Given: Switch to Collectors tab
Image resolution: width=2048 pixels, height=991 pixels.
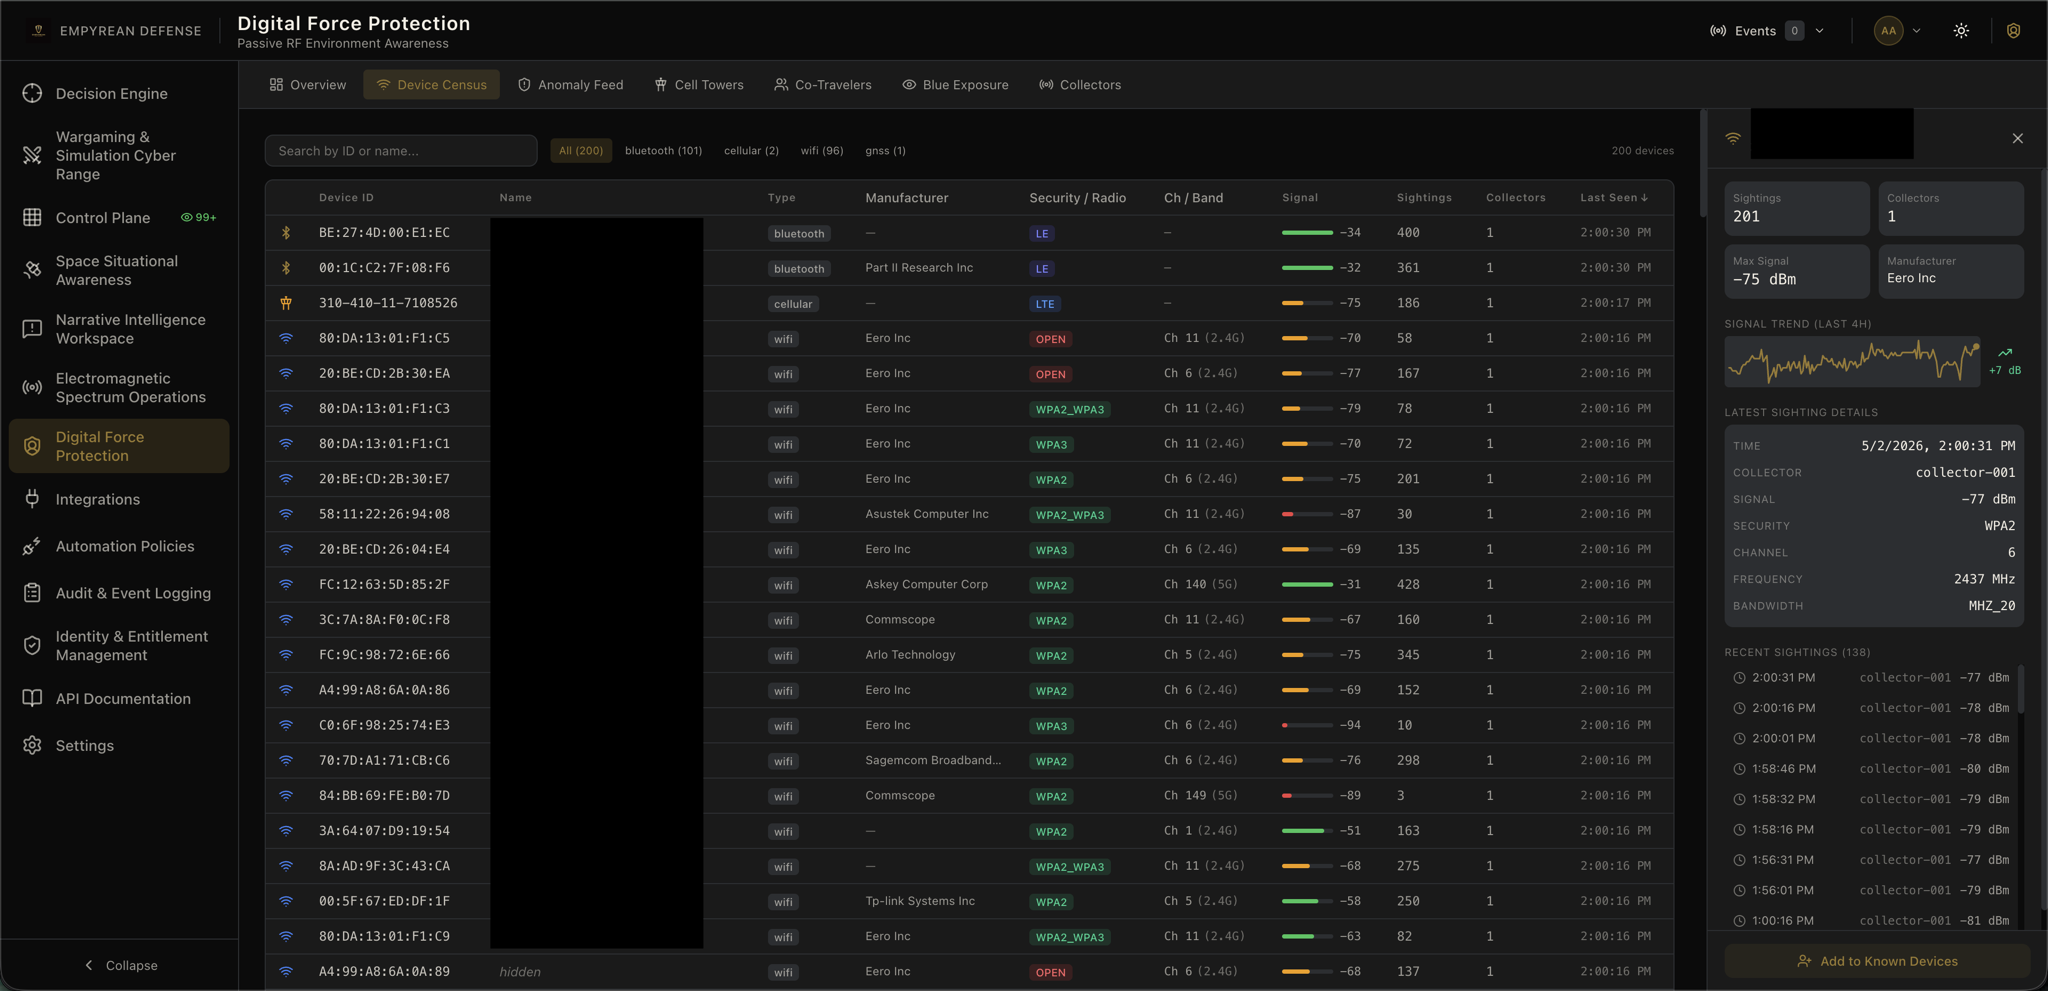Looking at the screenshot, I should click(1080, 85).
